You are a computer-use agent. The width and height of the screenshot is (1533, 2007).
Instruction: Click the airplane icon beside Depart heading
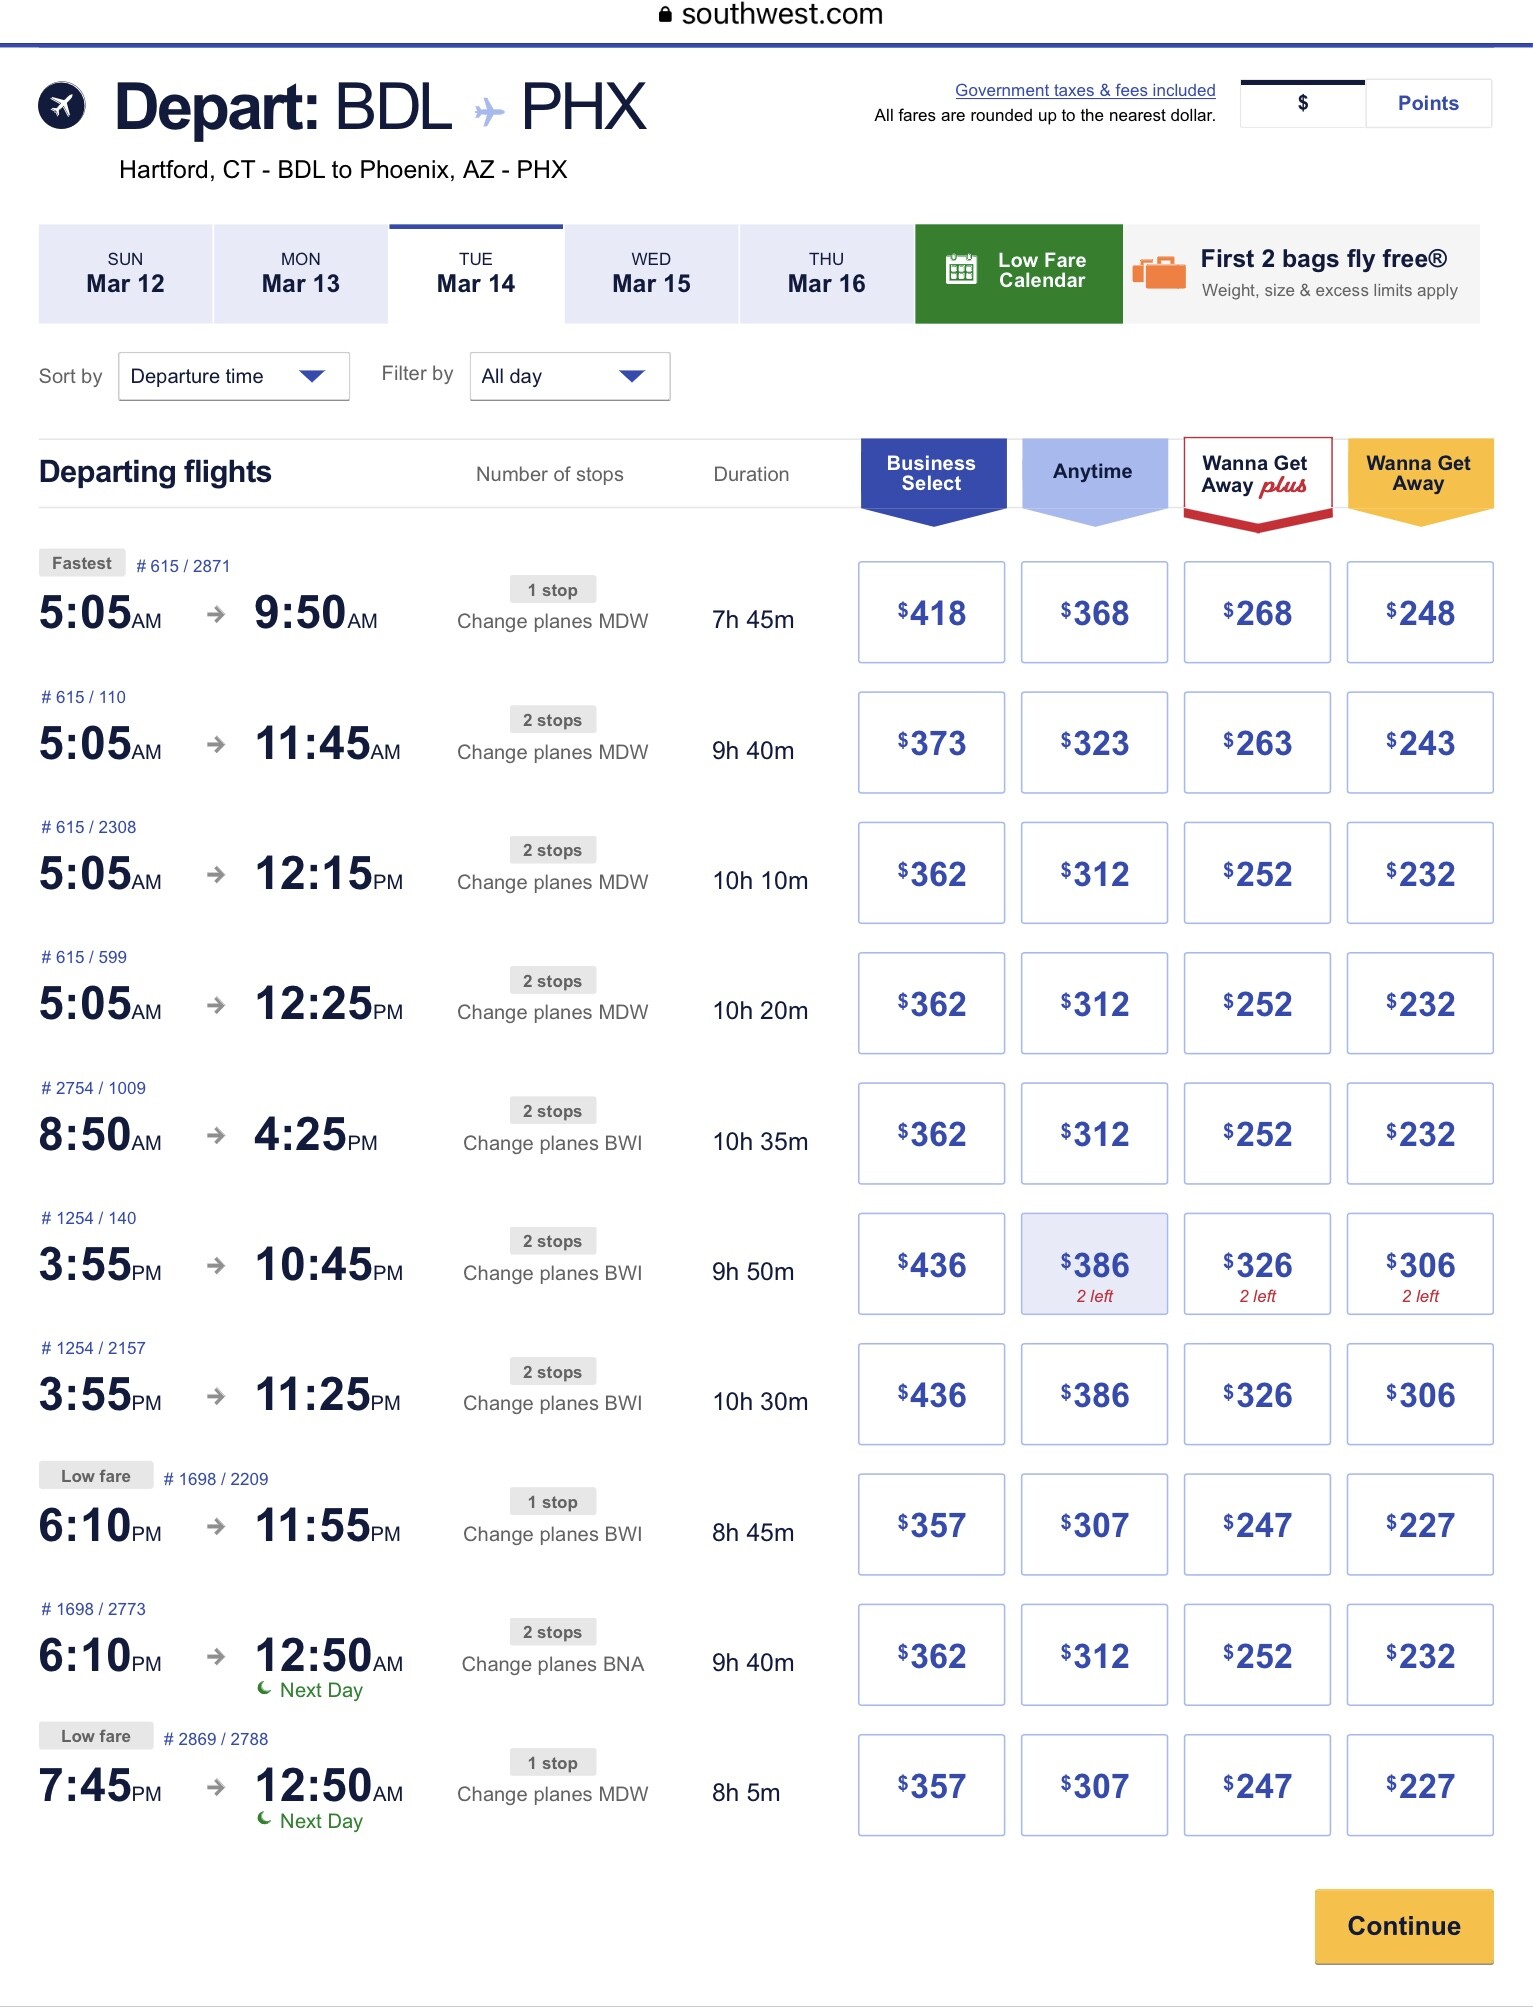62,105
